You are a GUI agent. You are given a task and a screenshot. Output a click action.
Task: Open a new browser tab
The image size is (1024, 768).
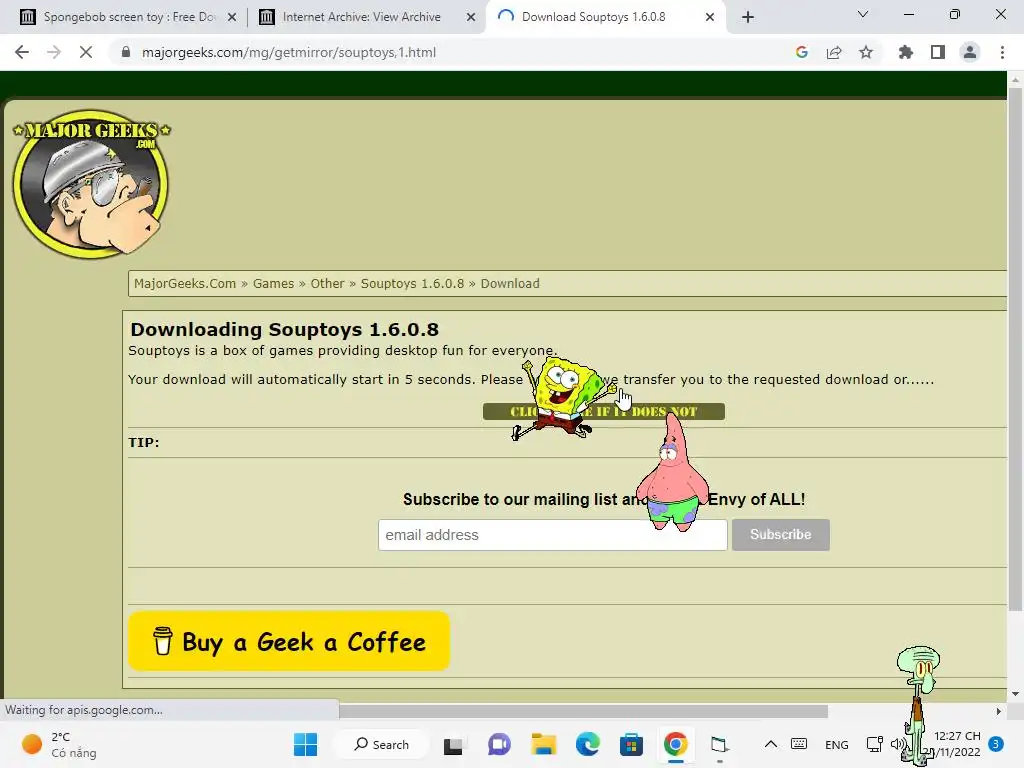click(748, 17)
